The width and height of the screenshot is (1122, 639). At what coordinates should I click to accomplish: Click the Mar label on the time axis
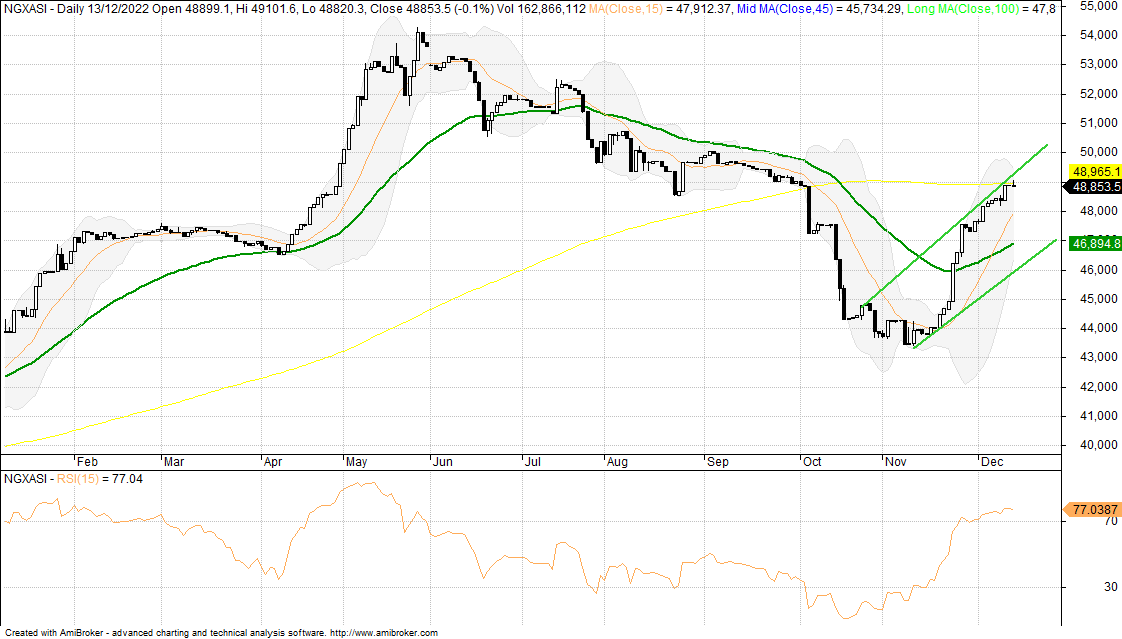pyautogui.click(x=174, y=462)
